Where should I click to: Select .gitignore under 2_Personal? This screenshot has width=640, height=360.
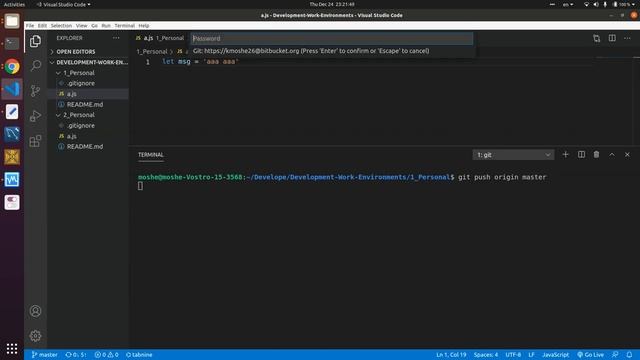pos(81,126)
